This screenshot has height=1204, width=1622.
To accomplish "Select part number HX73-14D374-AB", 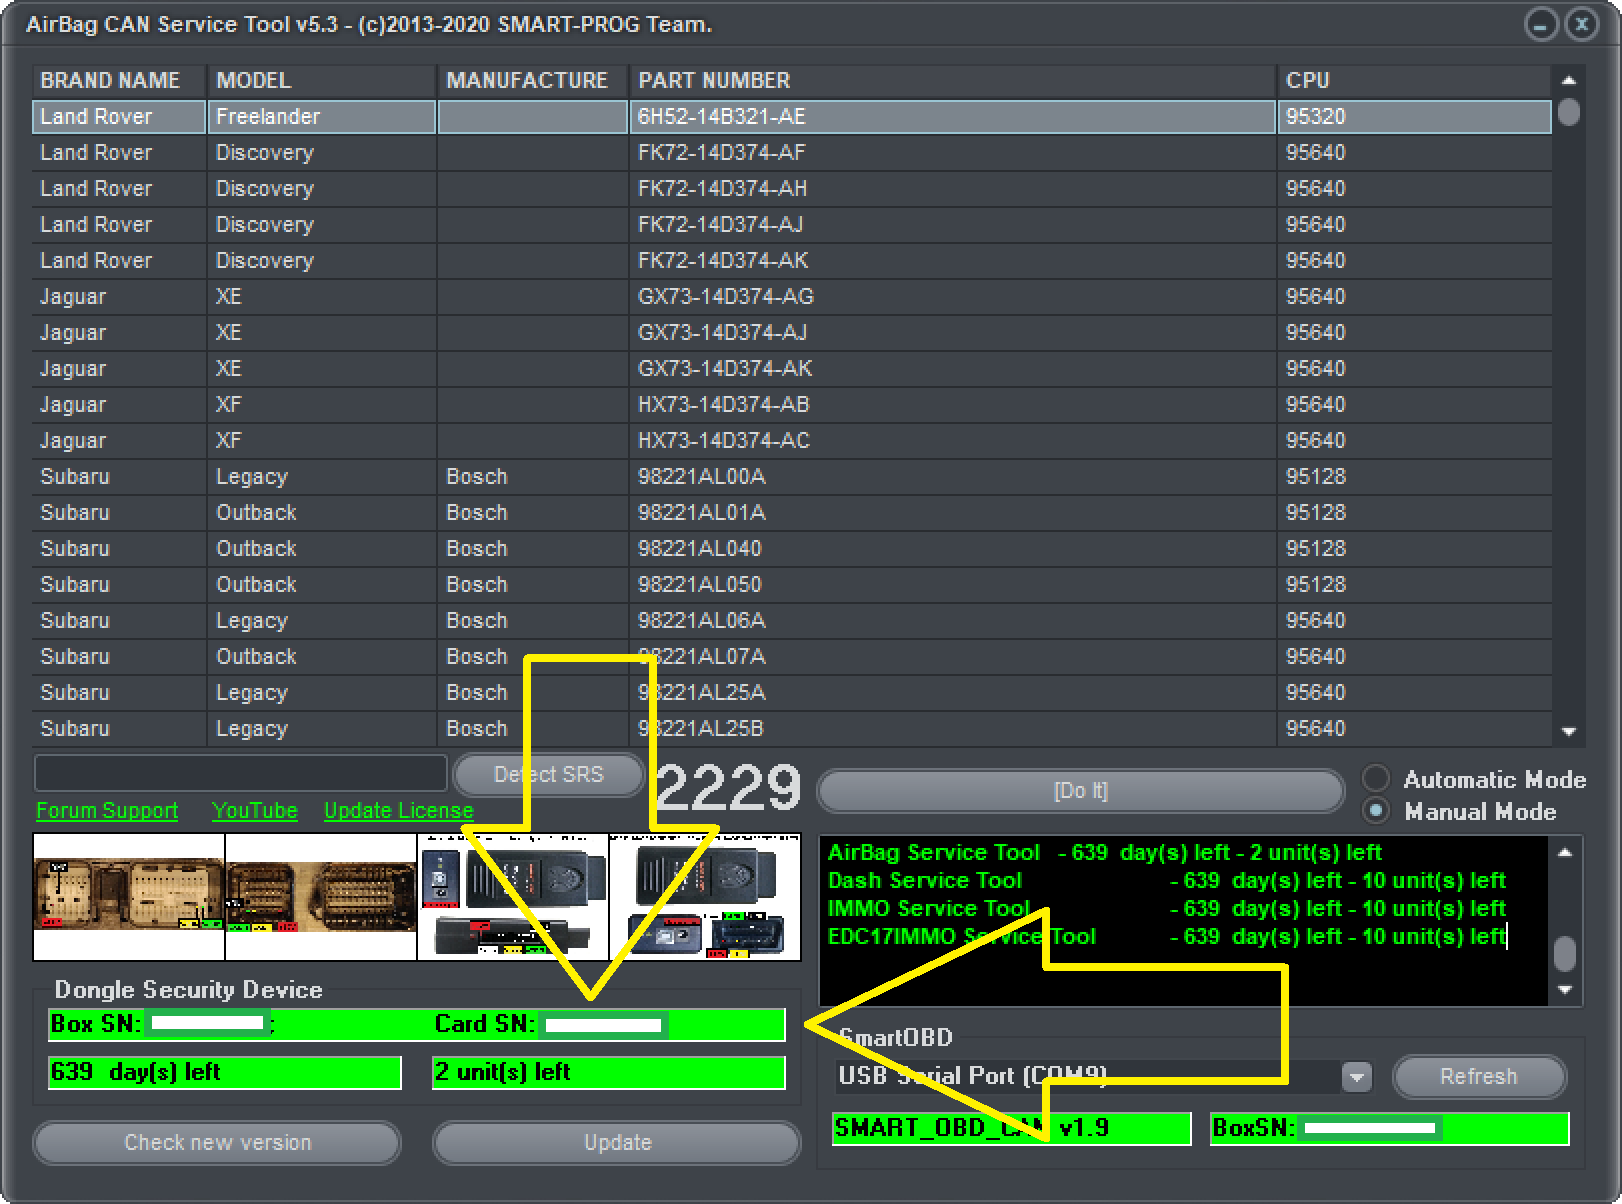I will click(723, 404).
